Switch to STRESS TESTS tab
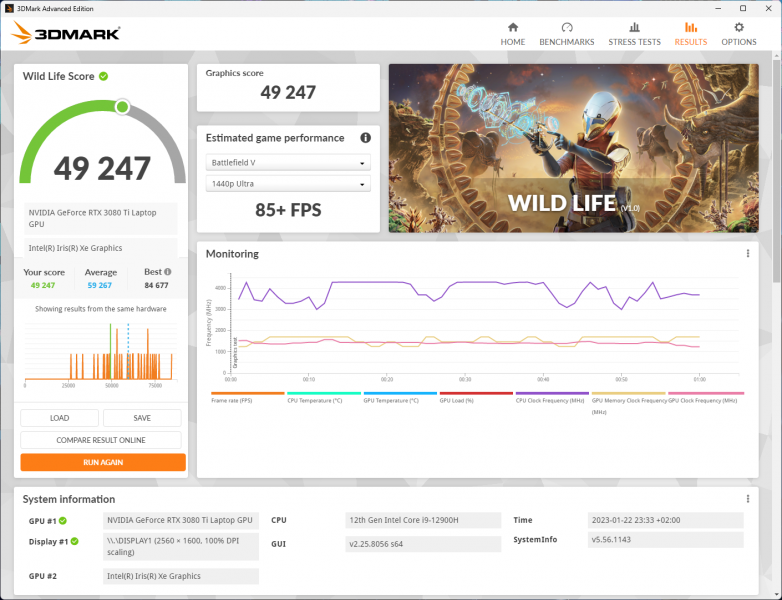This screenshot has height=600, width=782. [x=634, y=34]
